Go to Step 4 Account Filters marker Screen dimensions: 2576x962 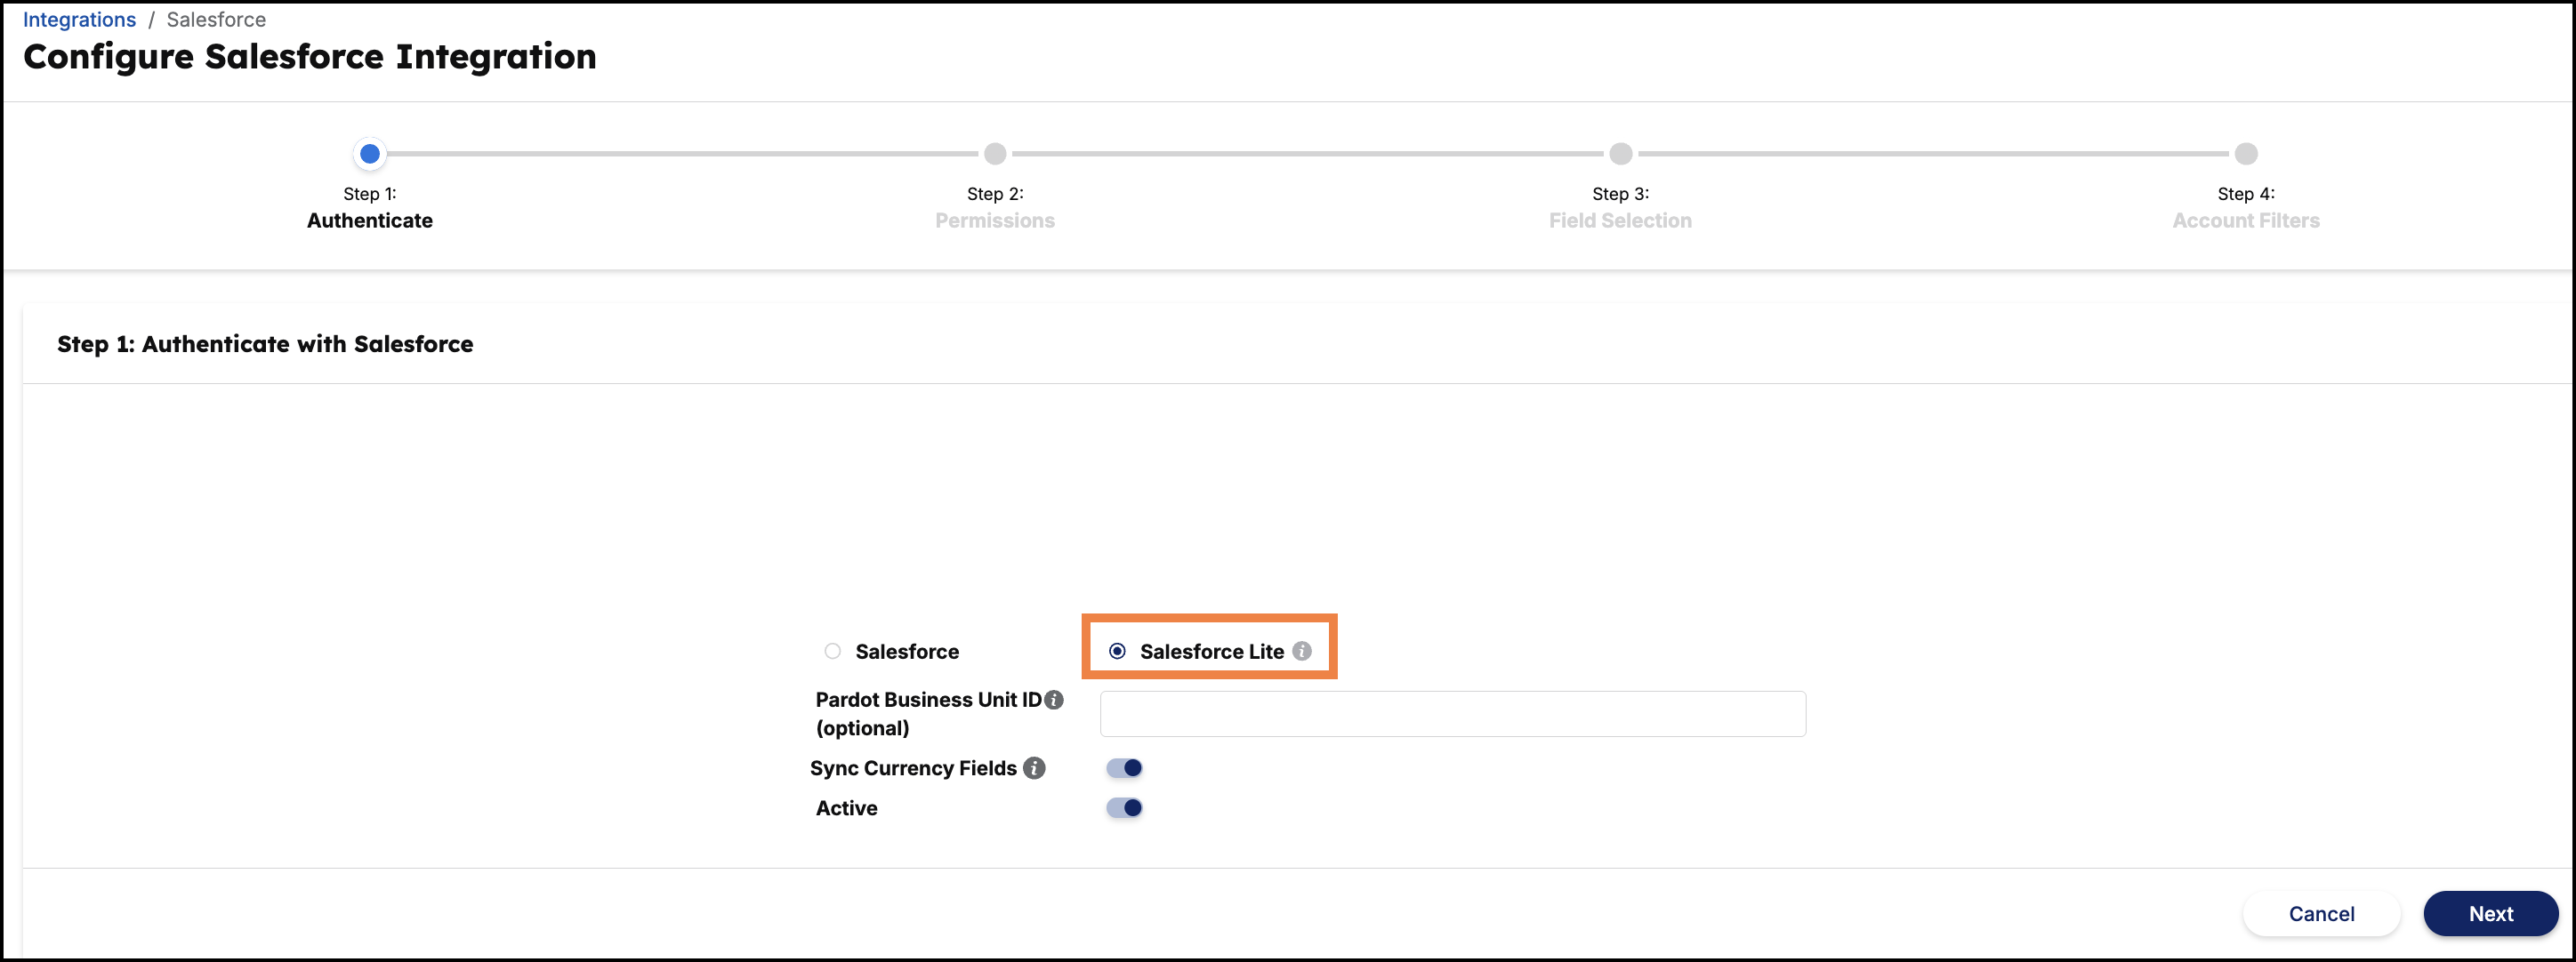(2246, 154)
